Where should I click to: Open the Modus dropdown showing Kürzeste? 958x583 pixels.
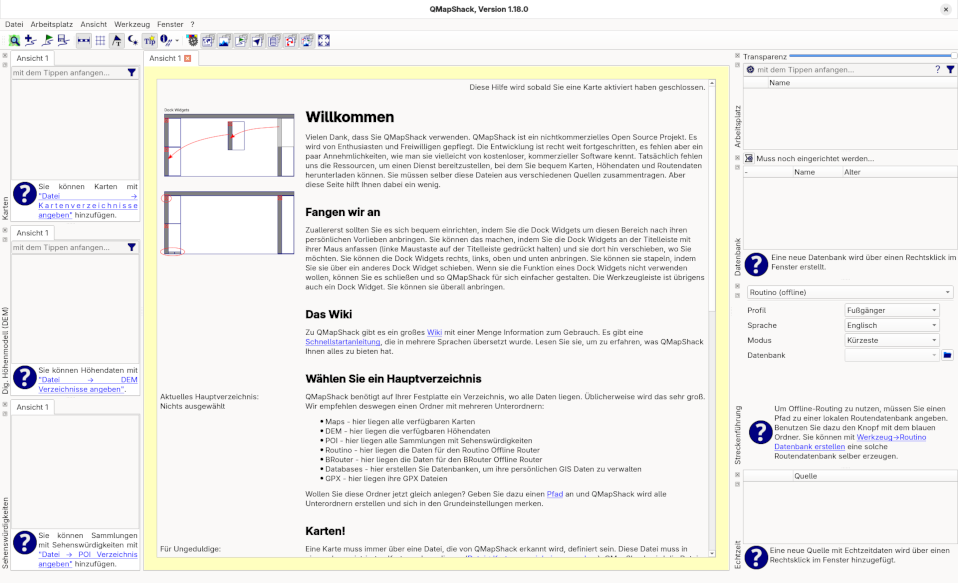892,340
